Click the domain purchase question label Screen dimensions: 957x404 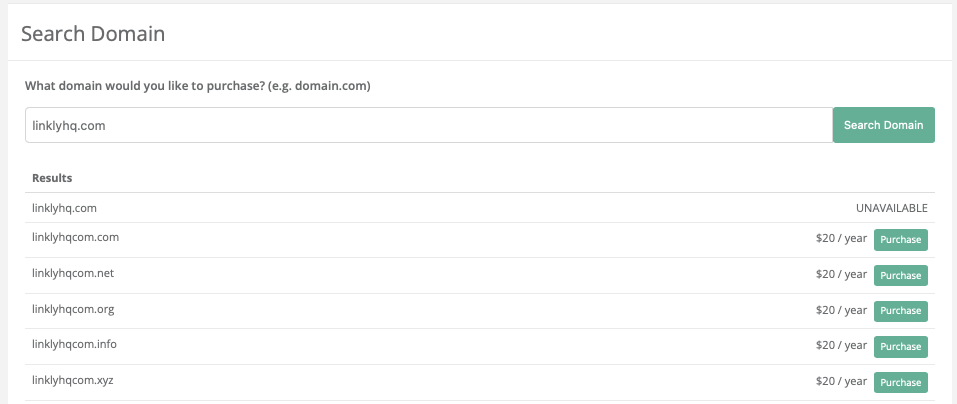[x=198, y=86]
